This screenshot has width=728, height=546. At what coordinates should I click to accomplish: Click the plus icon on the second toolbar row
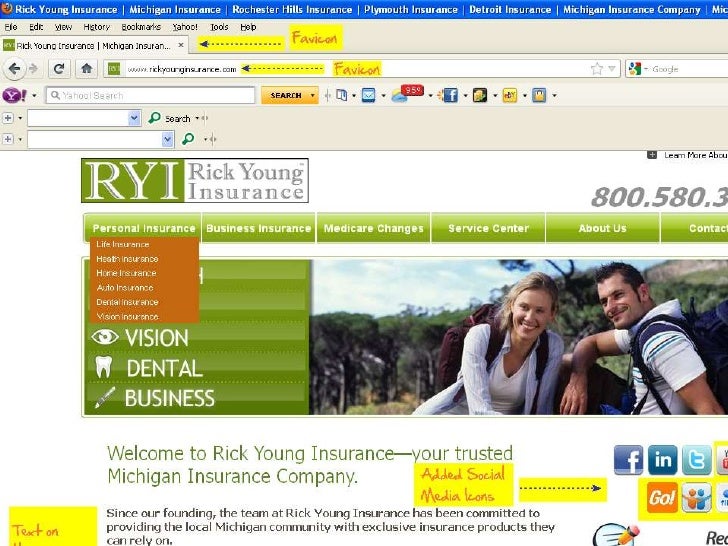click(8, 118)
